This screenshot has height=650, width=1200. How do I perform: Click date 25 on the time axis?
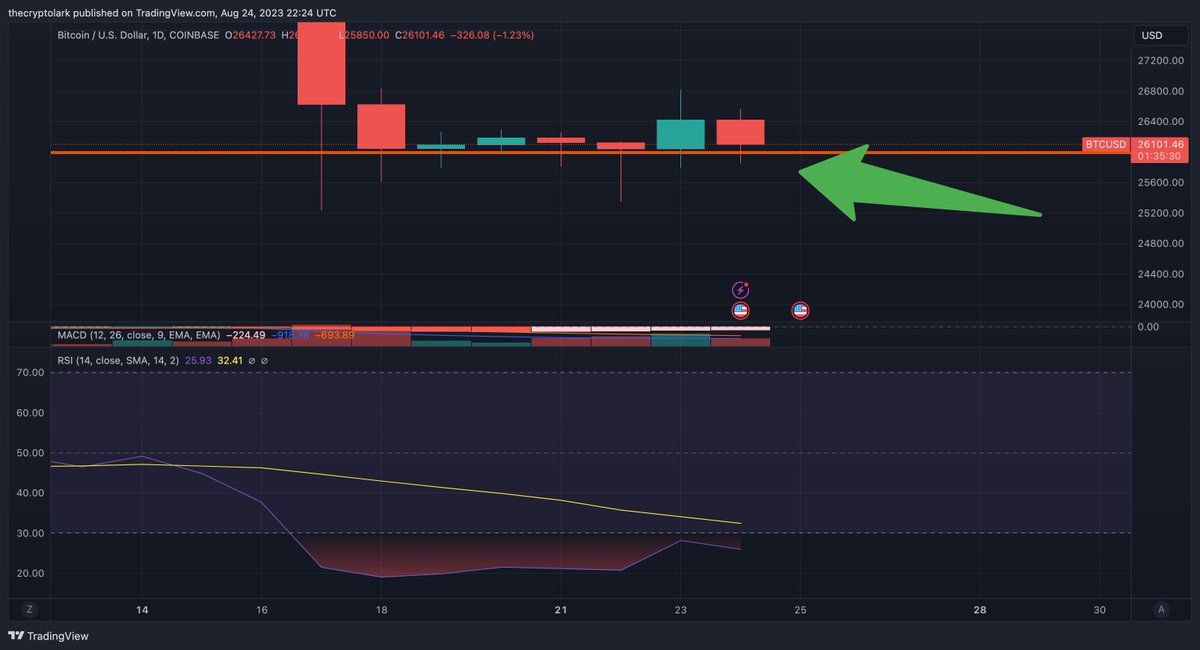point(800,610)
